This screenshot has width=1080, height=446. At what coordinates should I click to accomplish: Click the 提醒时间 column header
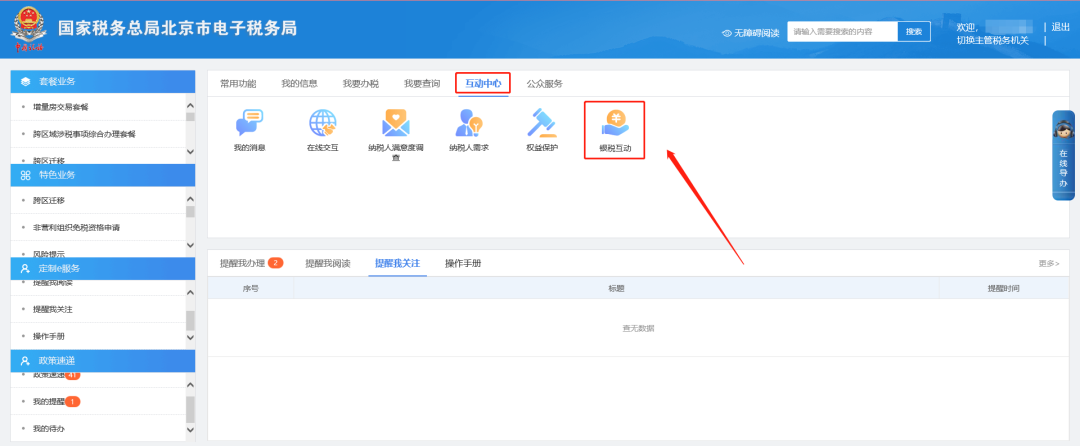pos(1004,288)
